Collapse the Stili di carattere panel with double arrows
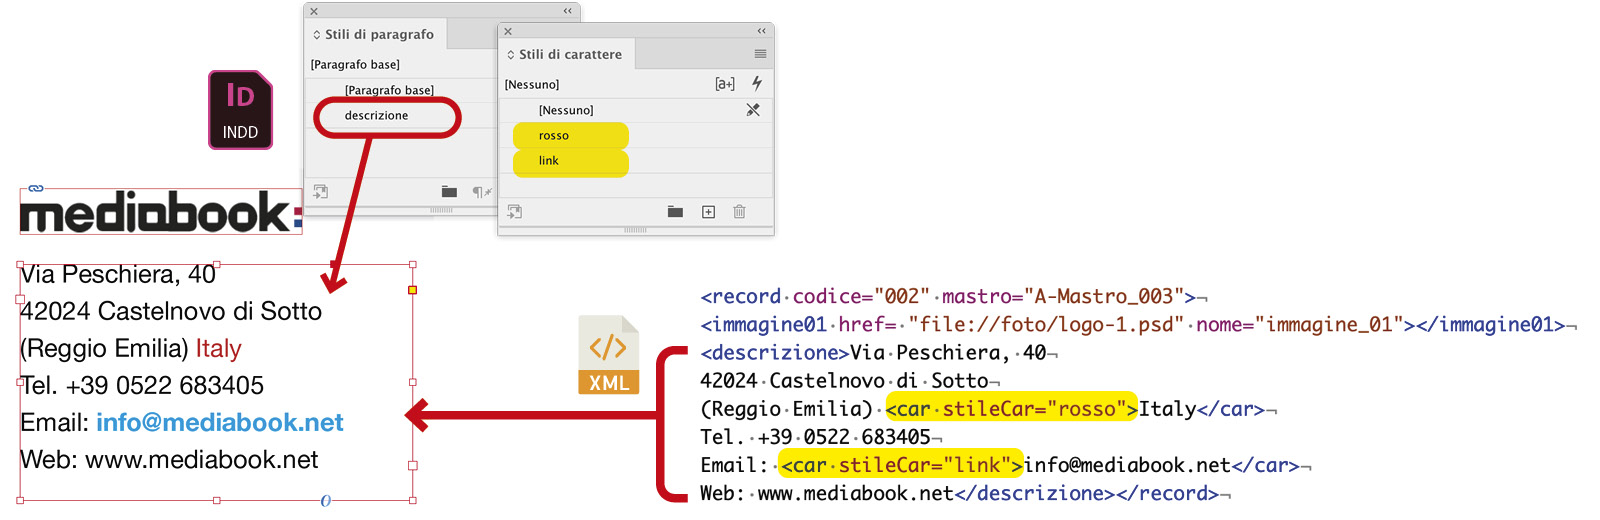 pyautogui.click(x=762, y=31)
